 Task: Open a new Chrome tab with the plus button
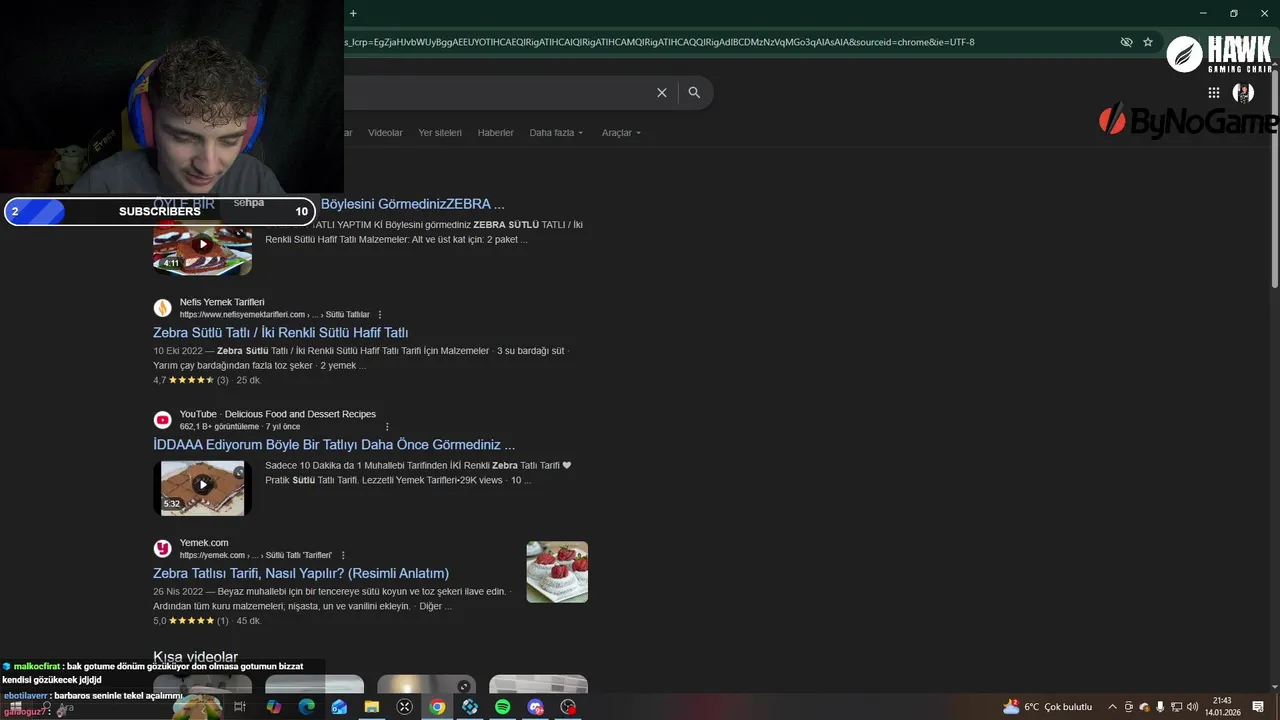353,13
